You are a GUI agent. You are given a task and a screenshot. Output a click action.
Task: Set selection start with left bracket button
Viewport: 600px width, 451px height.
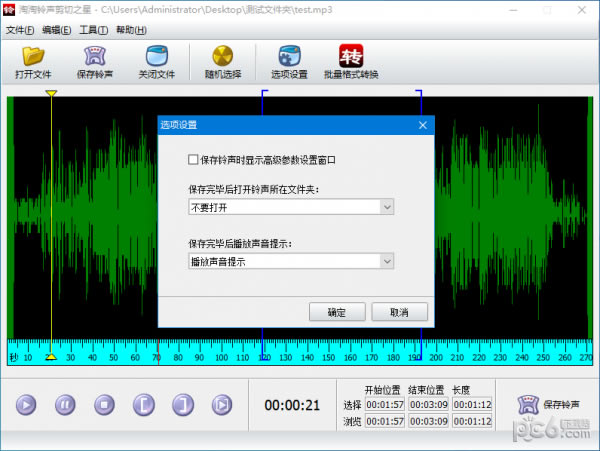tap(144, 405)
